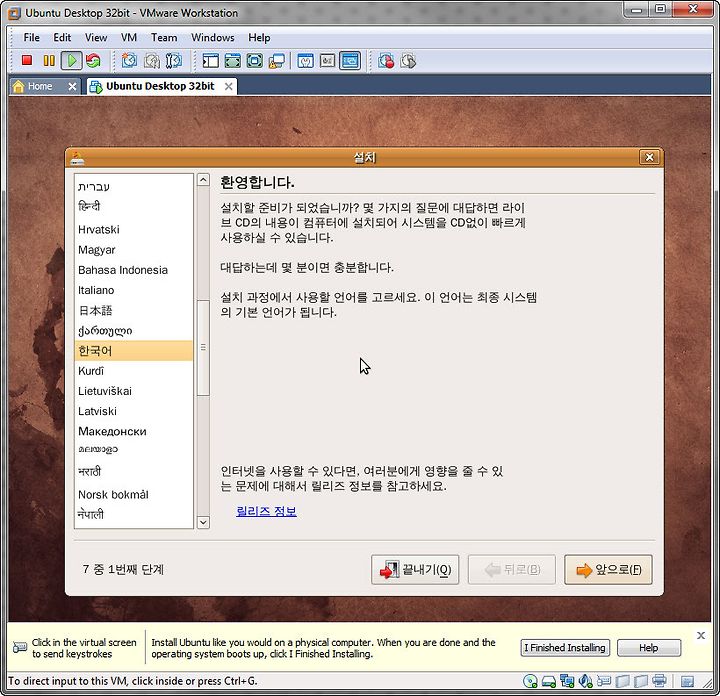Click the language list scroll up arrow
Viewport: 720px width, 696px height.
(x=203, y=180)
